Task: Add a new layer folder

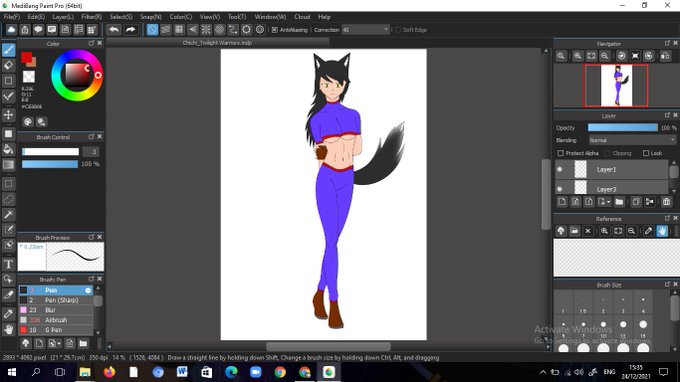Action: [619, 202]
